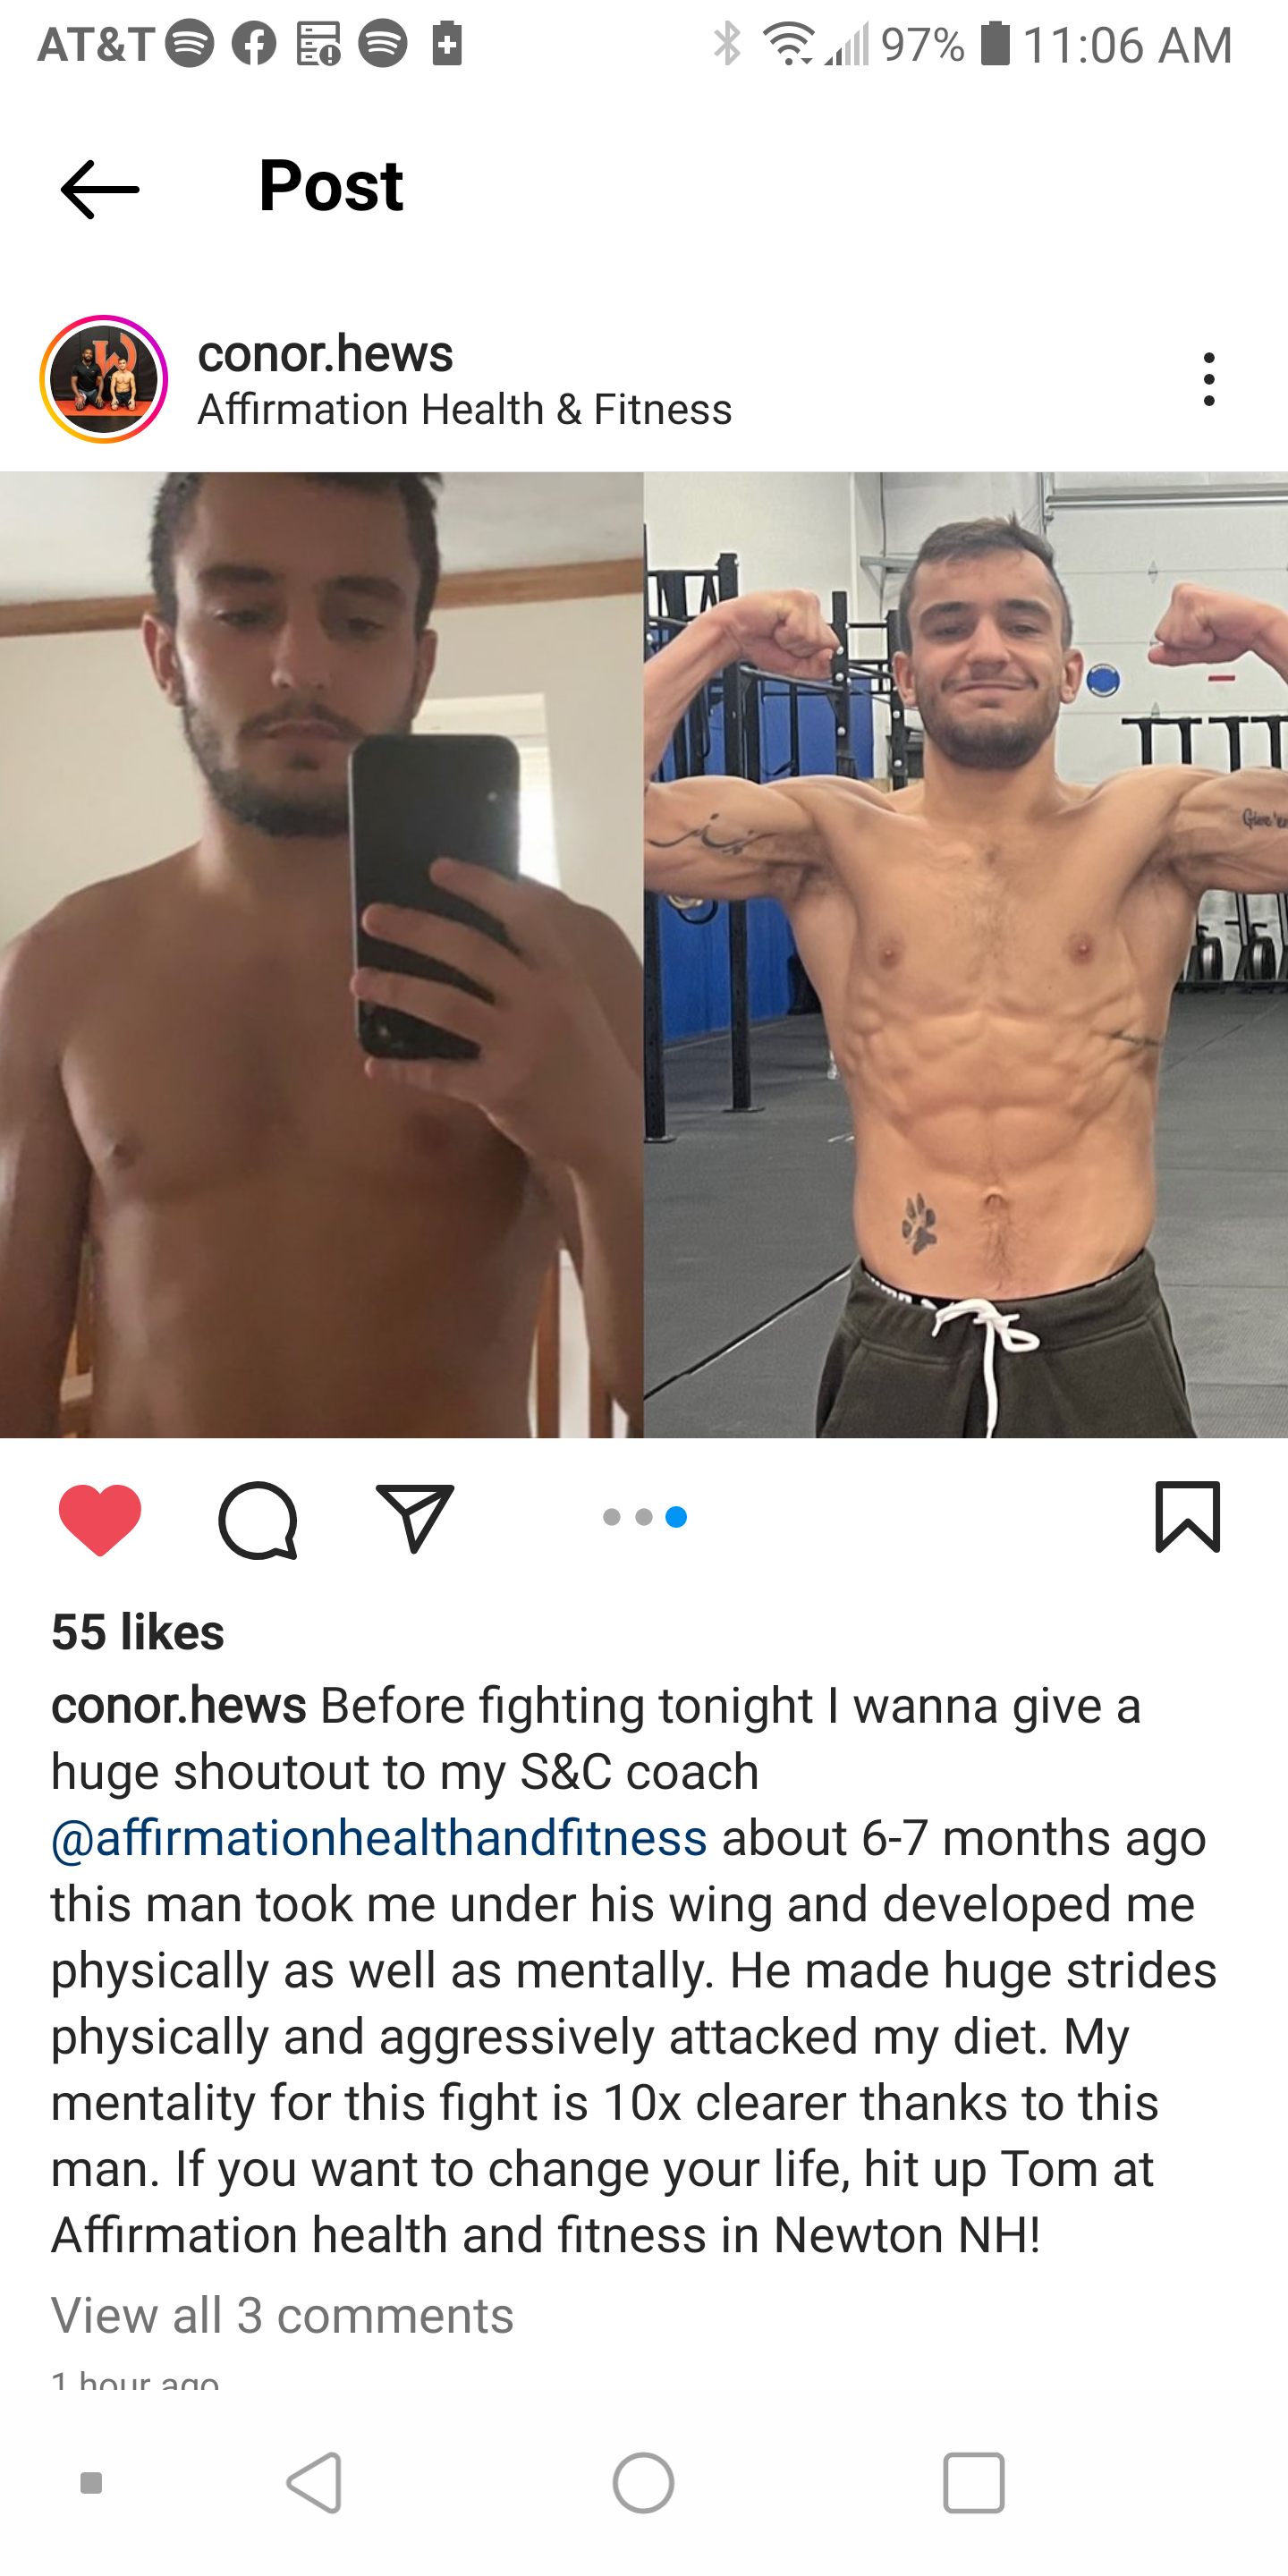Show who liked via 55 likes
This screenshot has width=1288, height=2576.
click(138, 1632)
